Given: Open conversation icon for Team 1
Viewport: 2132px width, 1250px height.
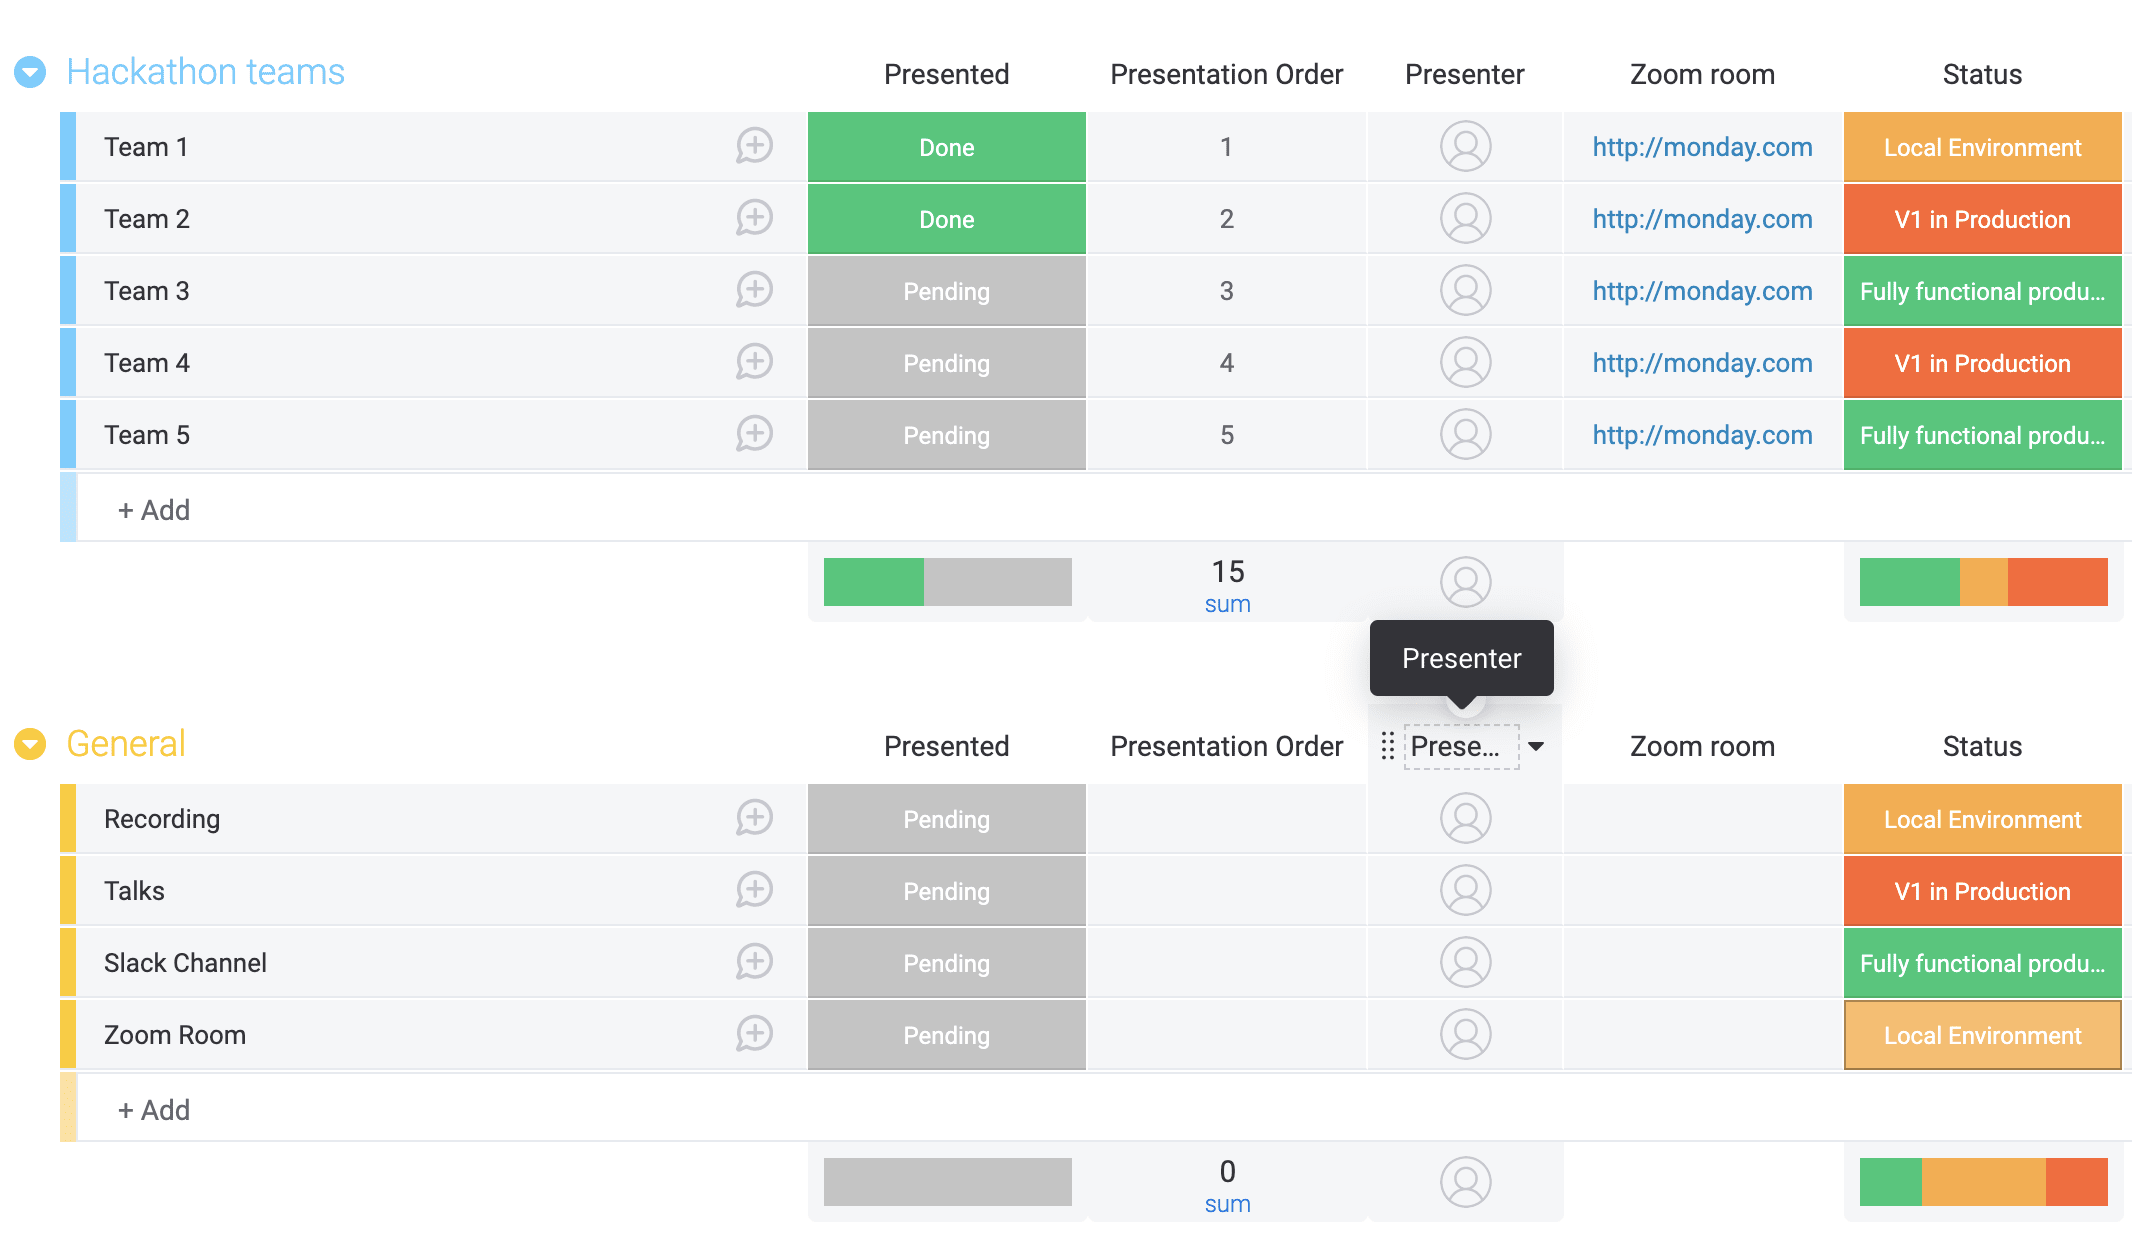Looking at the screenshot, I should 754,146.
